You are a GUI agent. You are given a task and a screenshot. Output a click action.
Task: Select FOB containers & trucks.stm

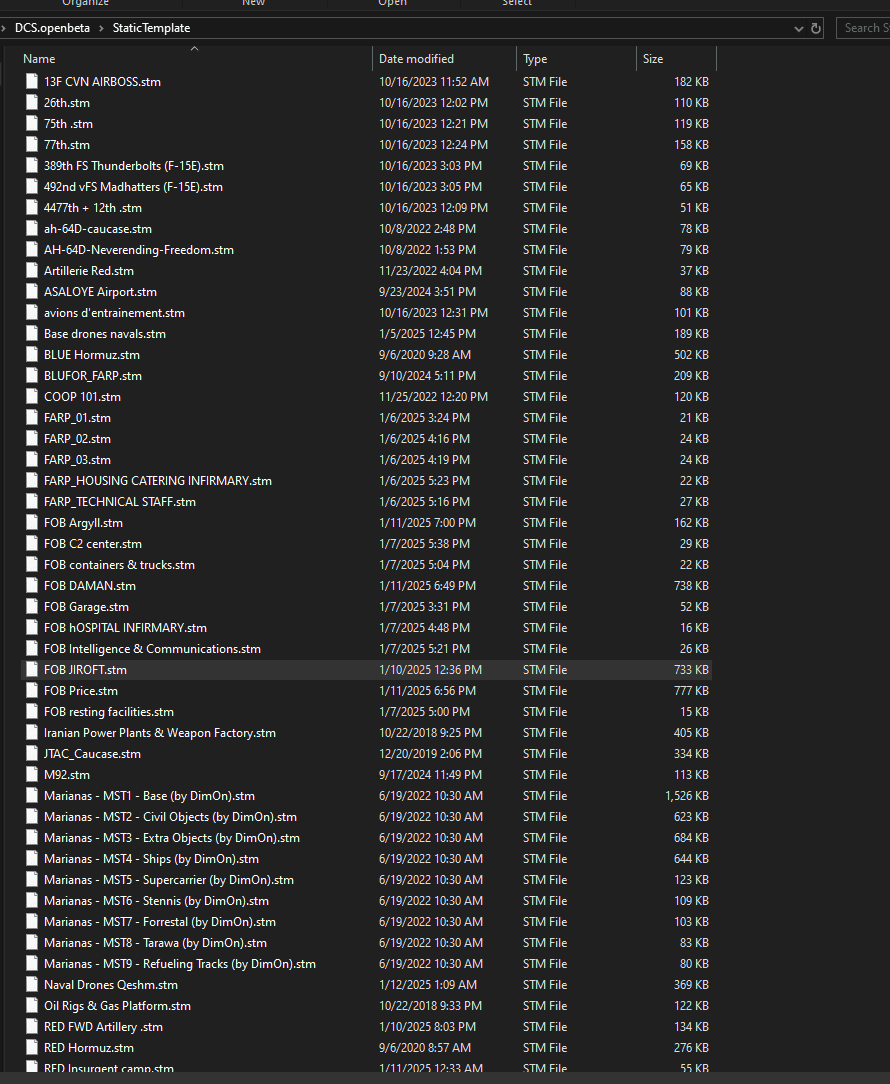[x=120, y=564]
